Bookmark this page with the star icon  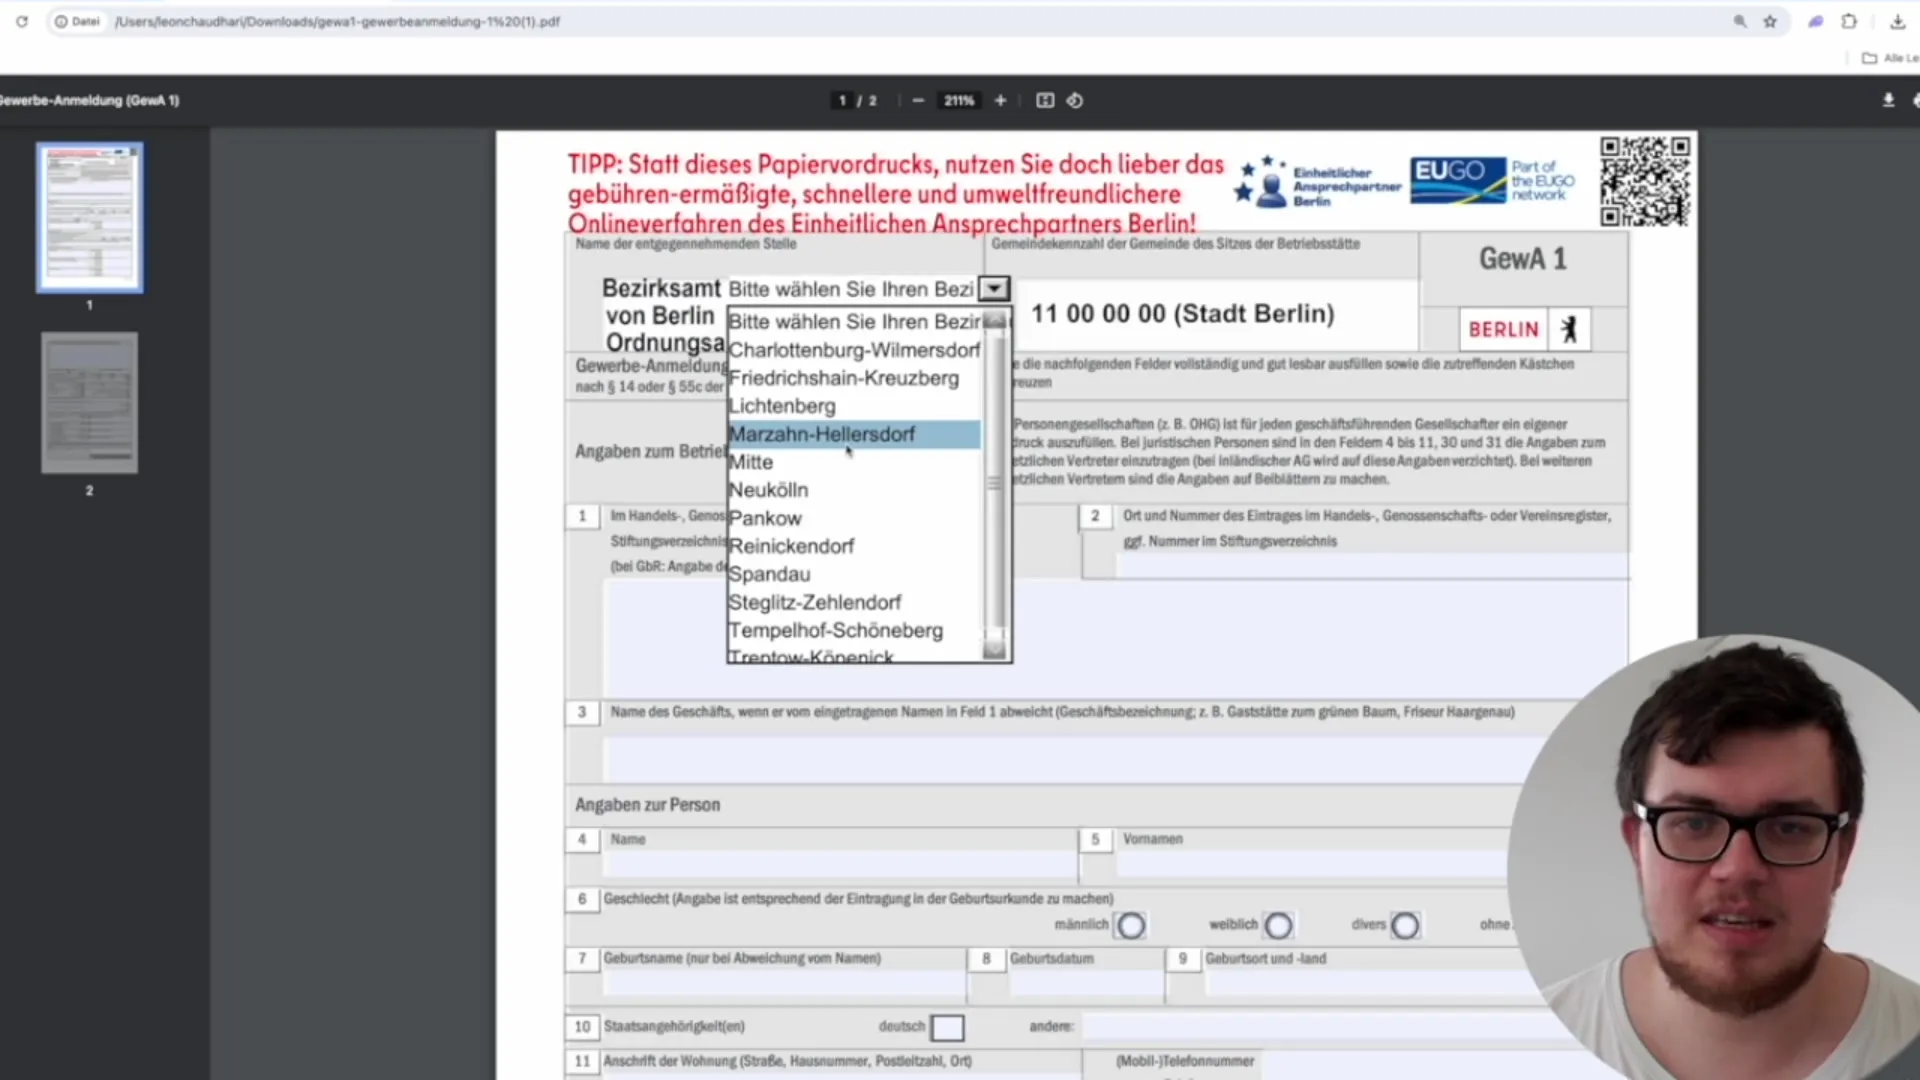tap(1770, 21)
